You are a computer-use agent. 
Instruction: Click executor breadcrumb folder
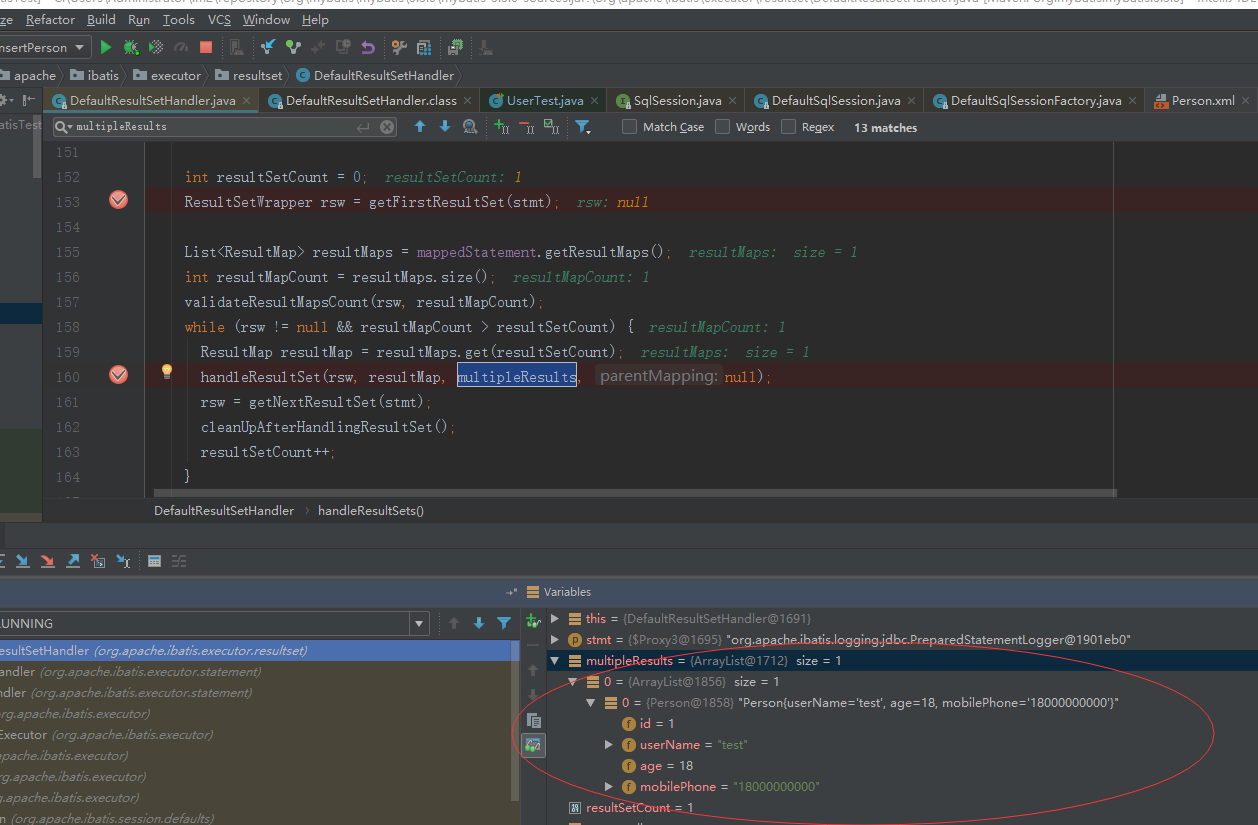[x=166, y=76]
